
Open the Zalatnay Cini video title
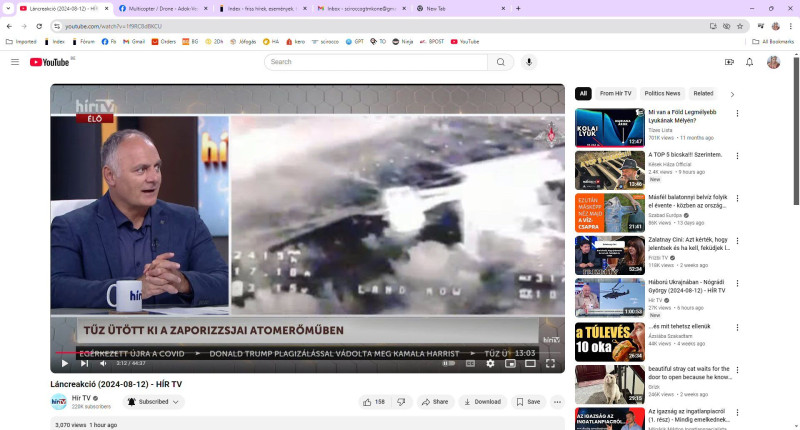689,244
